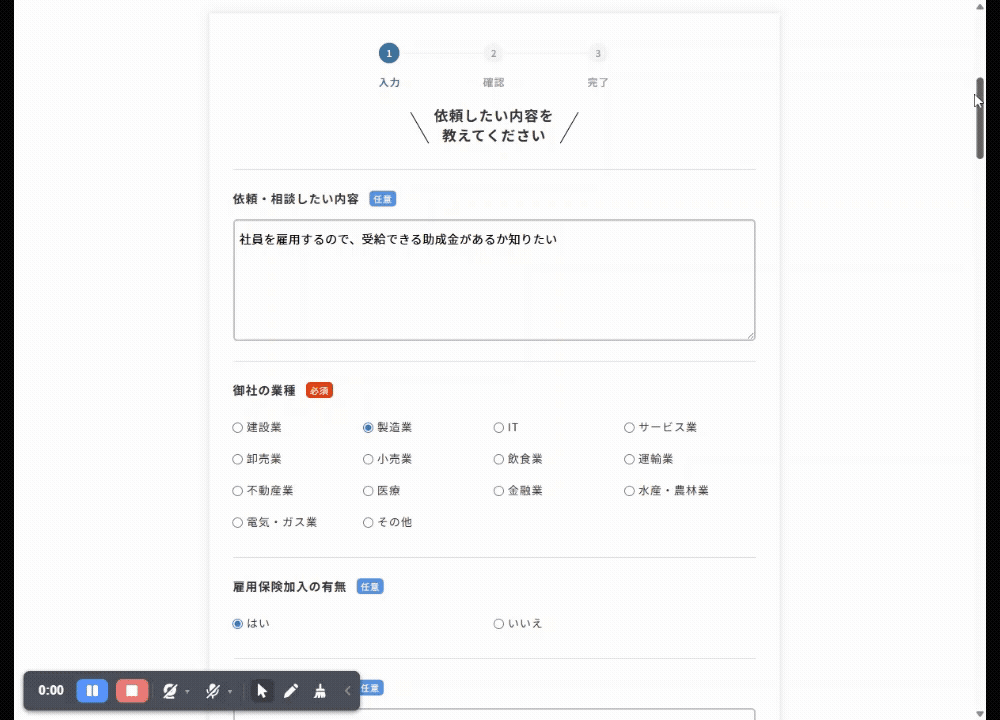Viewport: 1000px width, 720px height.
Task: Select 建設業 radio button
Action: pyautogui.click(x=238, y=427)
